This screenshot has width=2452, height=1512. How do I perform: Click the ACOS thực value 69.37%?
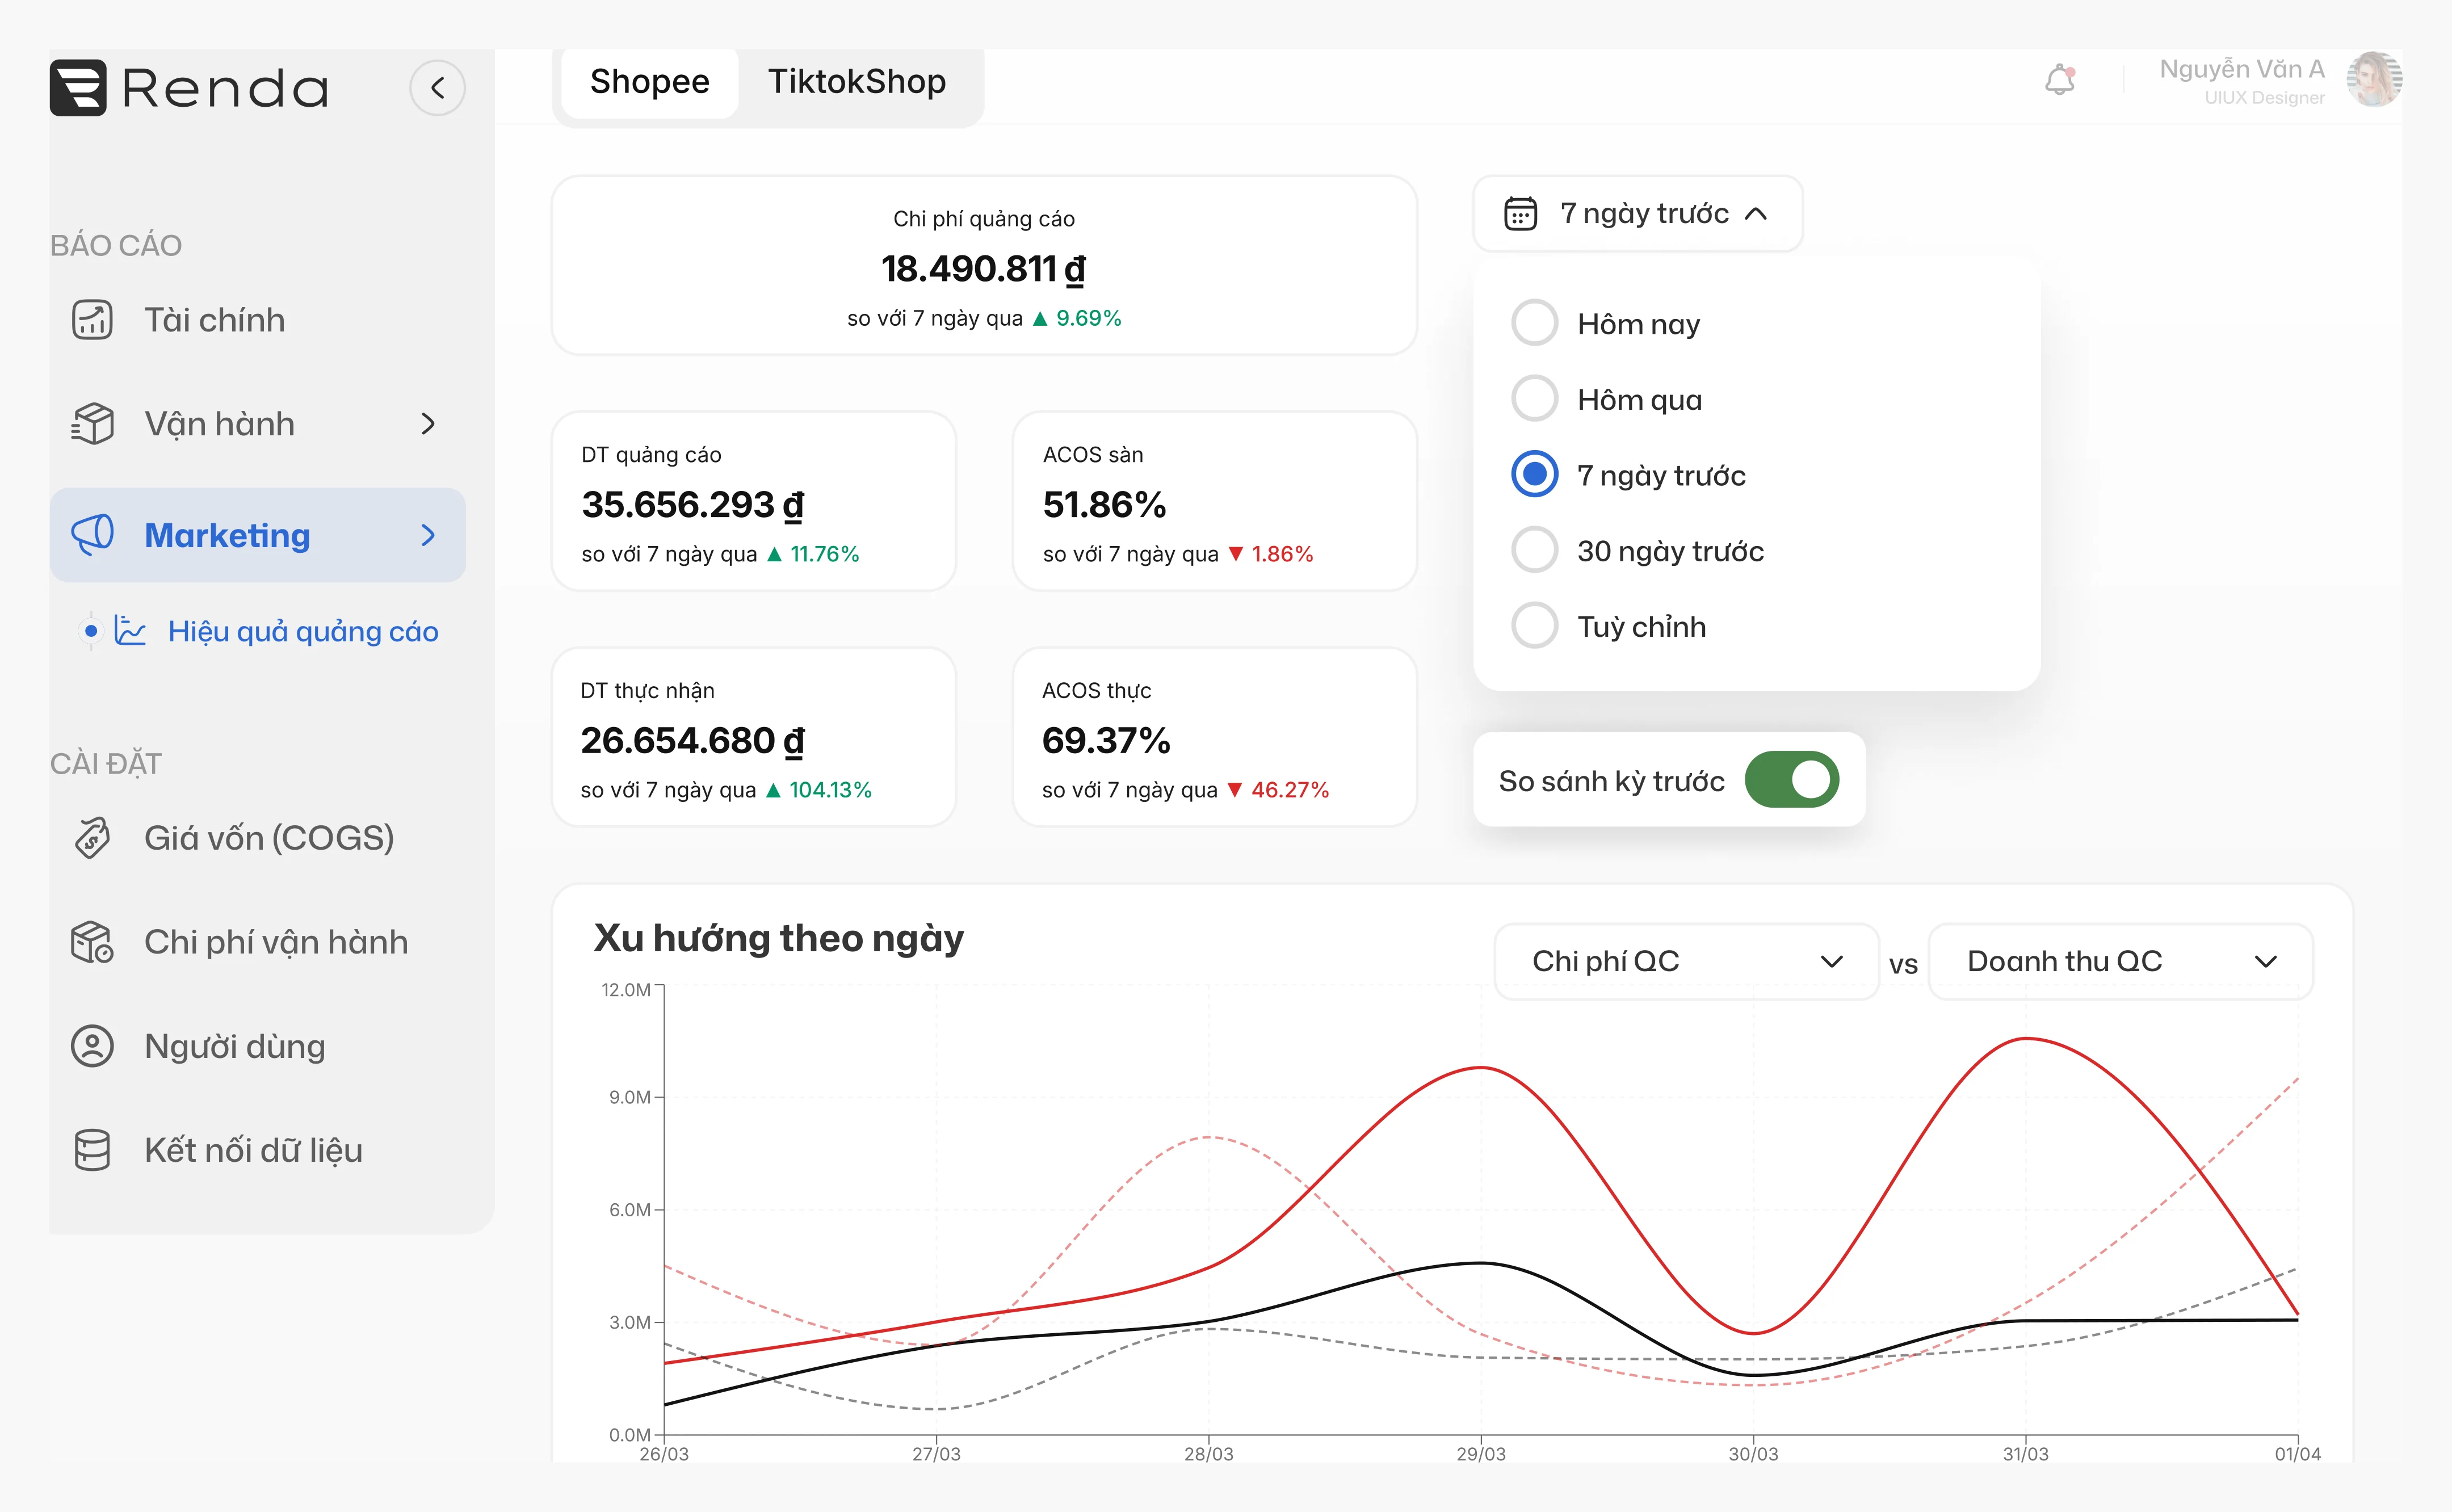pyautogui.click(x=1106, y=741)
